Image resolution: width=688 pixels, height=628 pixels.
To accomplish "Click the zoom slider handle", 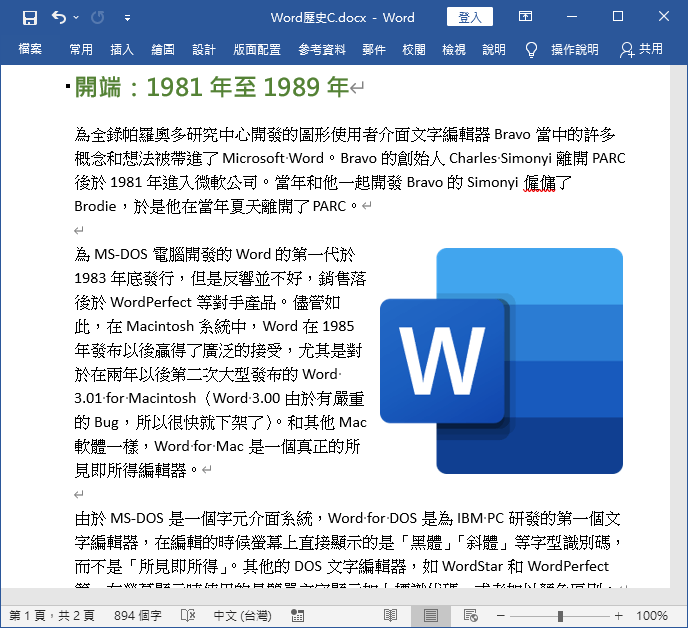I will pos(560,616).
